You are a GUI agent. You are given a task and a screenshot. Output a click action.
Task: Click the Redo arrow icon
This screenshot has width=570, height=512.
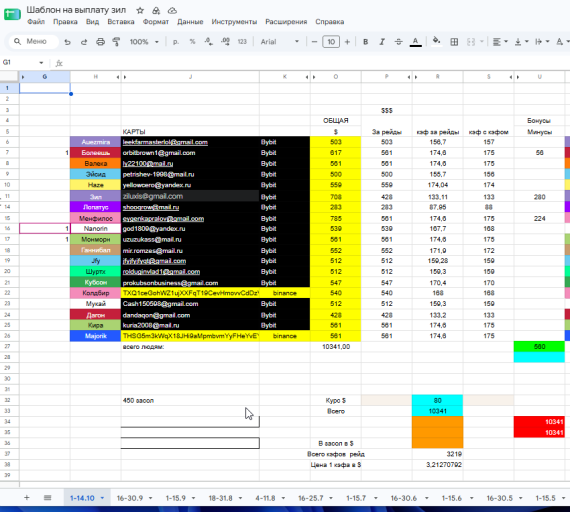pos(84,42)
